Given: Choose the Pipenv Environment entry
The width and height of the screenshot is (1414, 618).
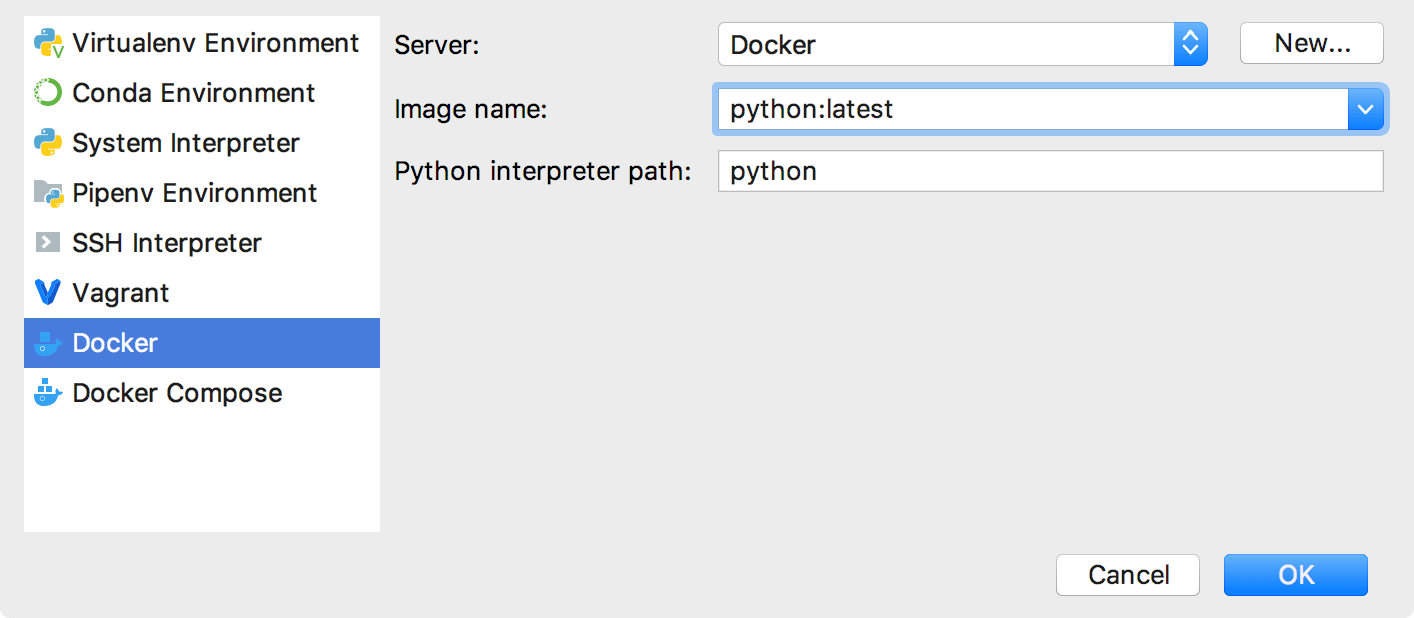Looking at the screenshot, I should (x=195, y=192).
